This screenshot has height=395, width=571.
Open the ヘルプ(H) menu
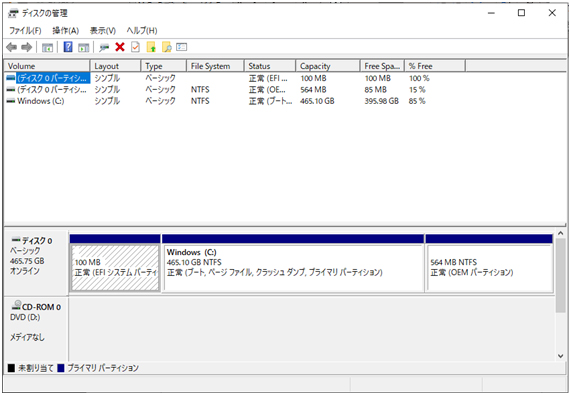(142, 31)
